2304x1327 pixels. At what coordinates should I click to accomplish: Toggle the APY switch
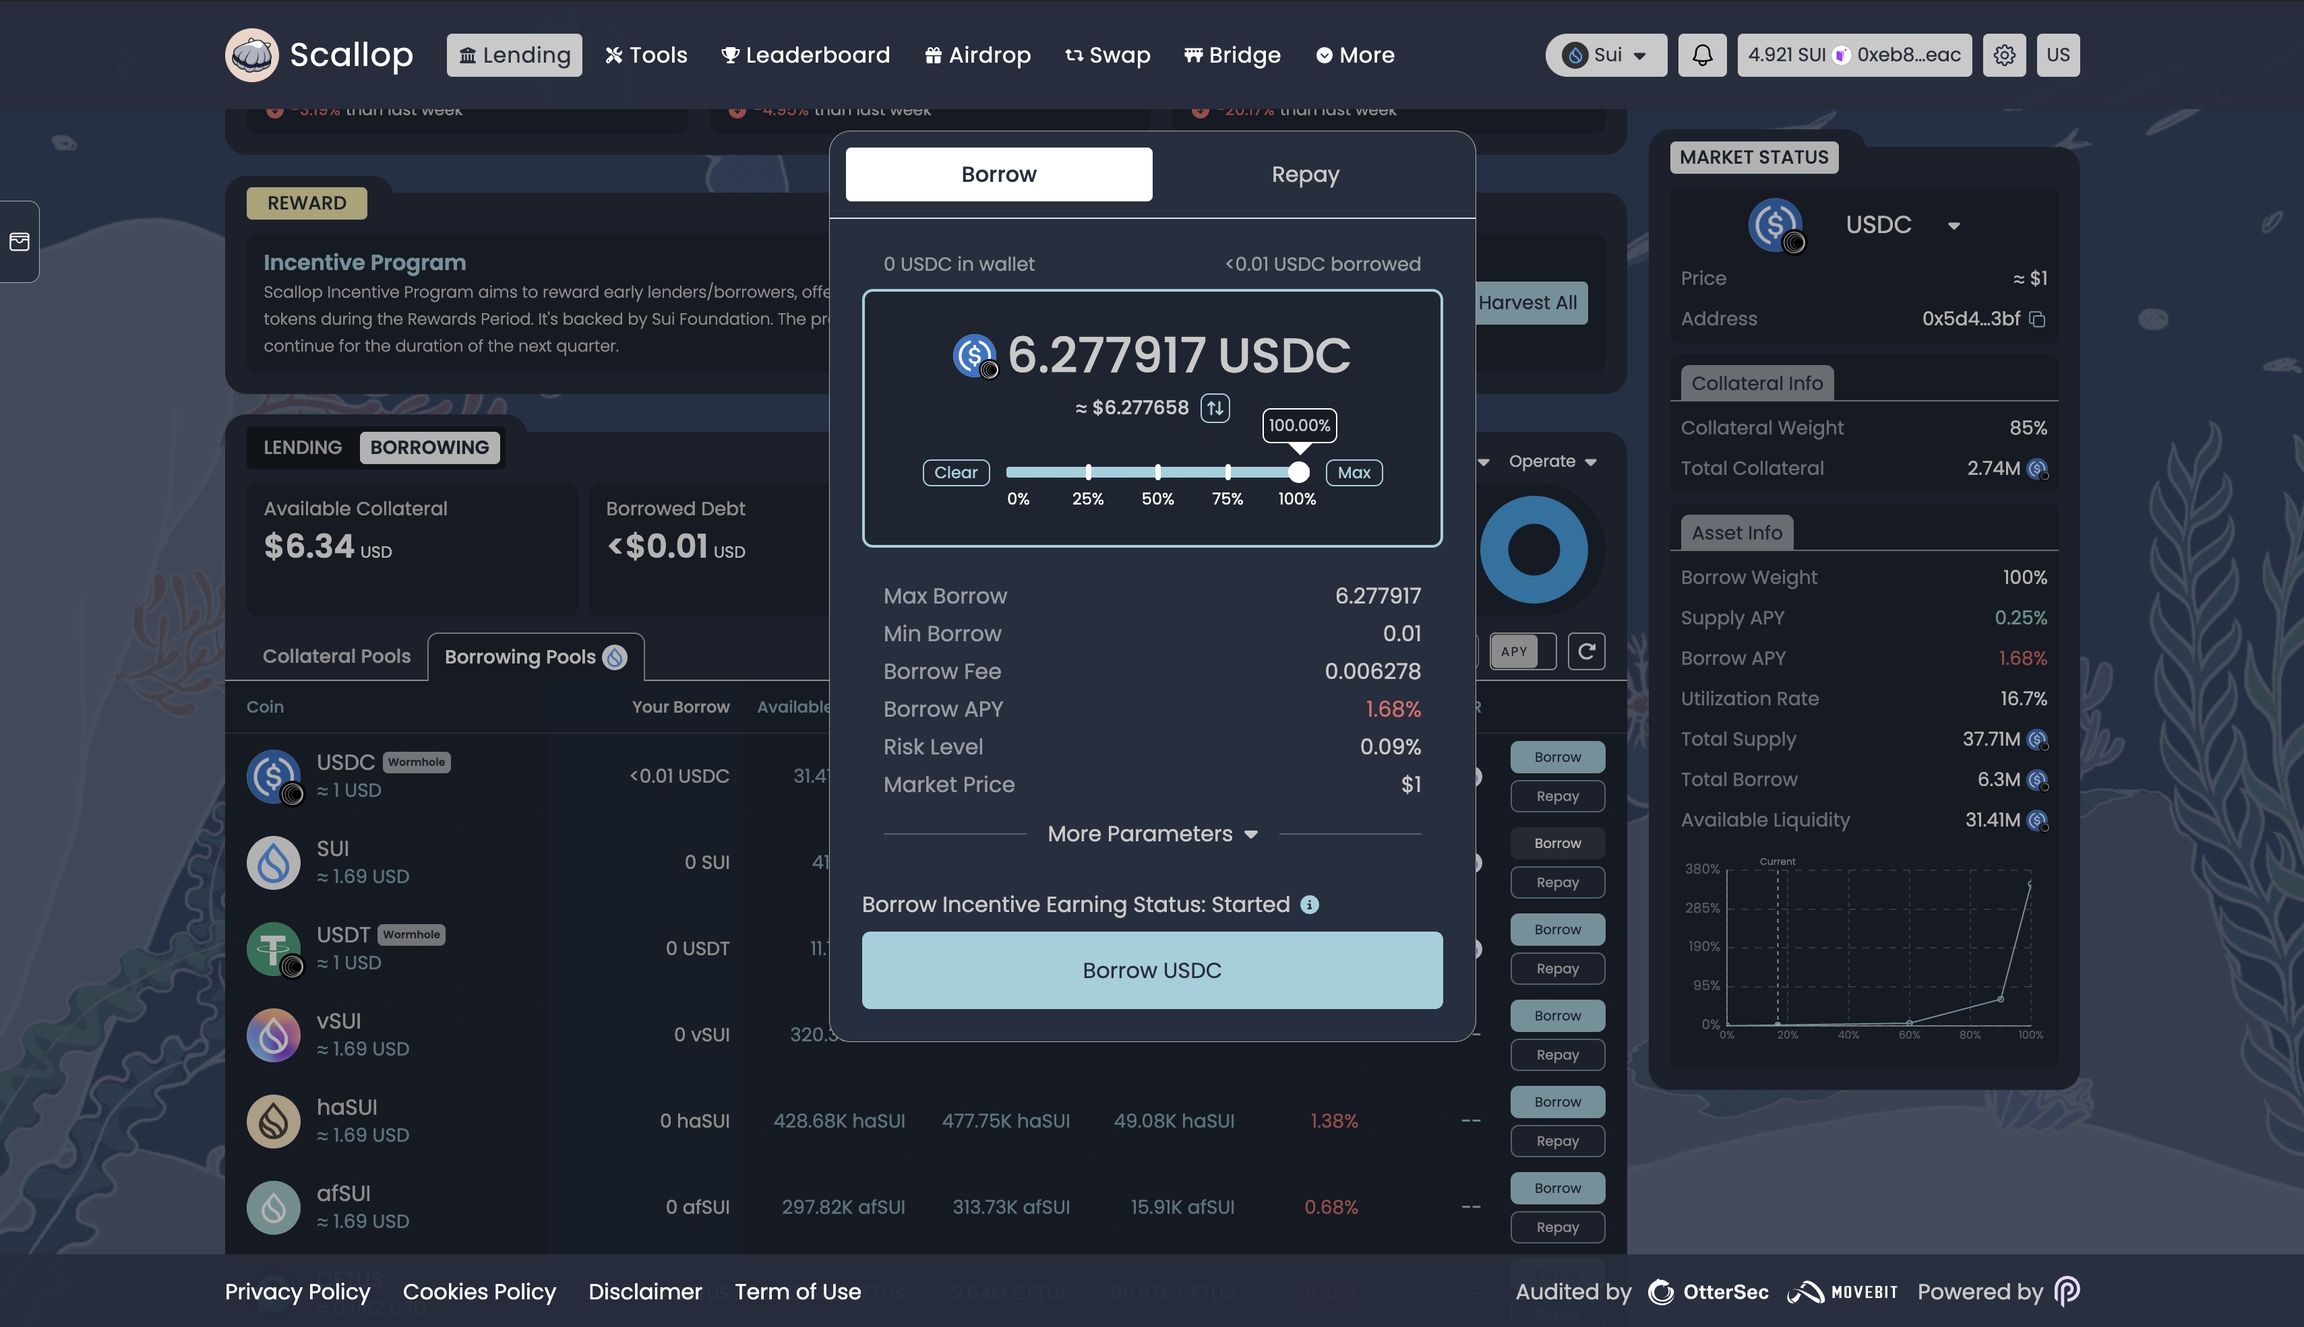click(1522, 652)
